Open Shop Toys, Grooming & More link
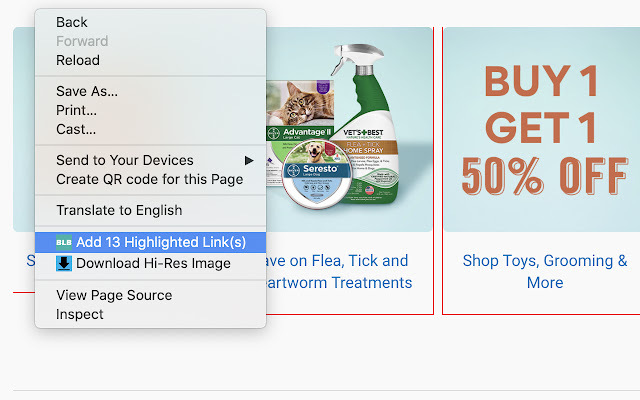Screen dimensions: 640x400 point(545,271)
